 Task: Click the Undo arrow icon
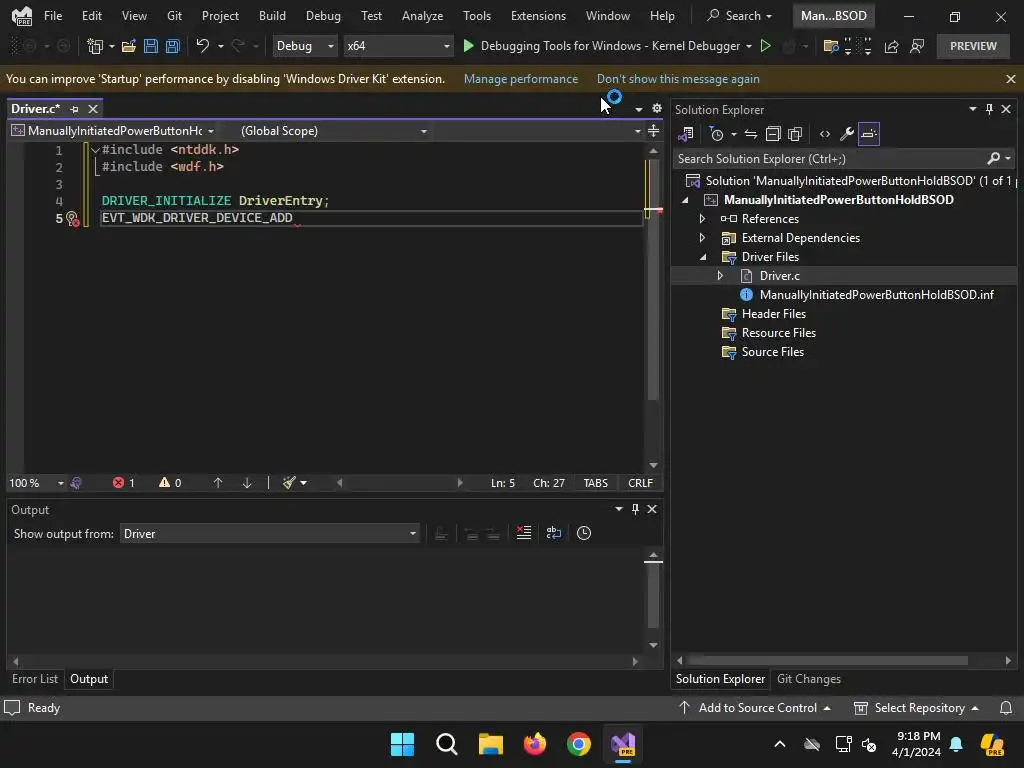202,46
